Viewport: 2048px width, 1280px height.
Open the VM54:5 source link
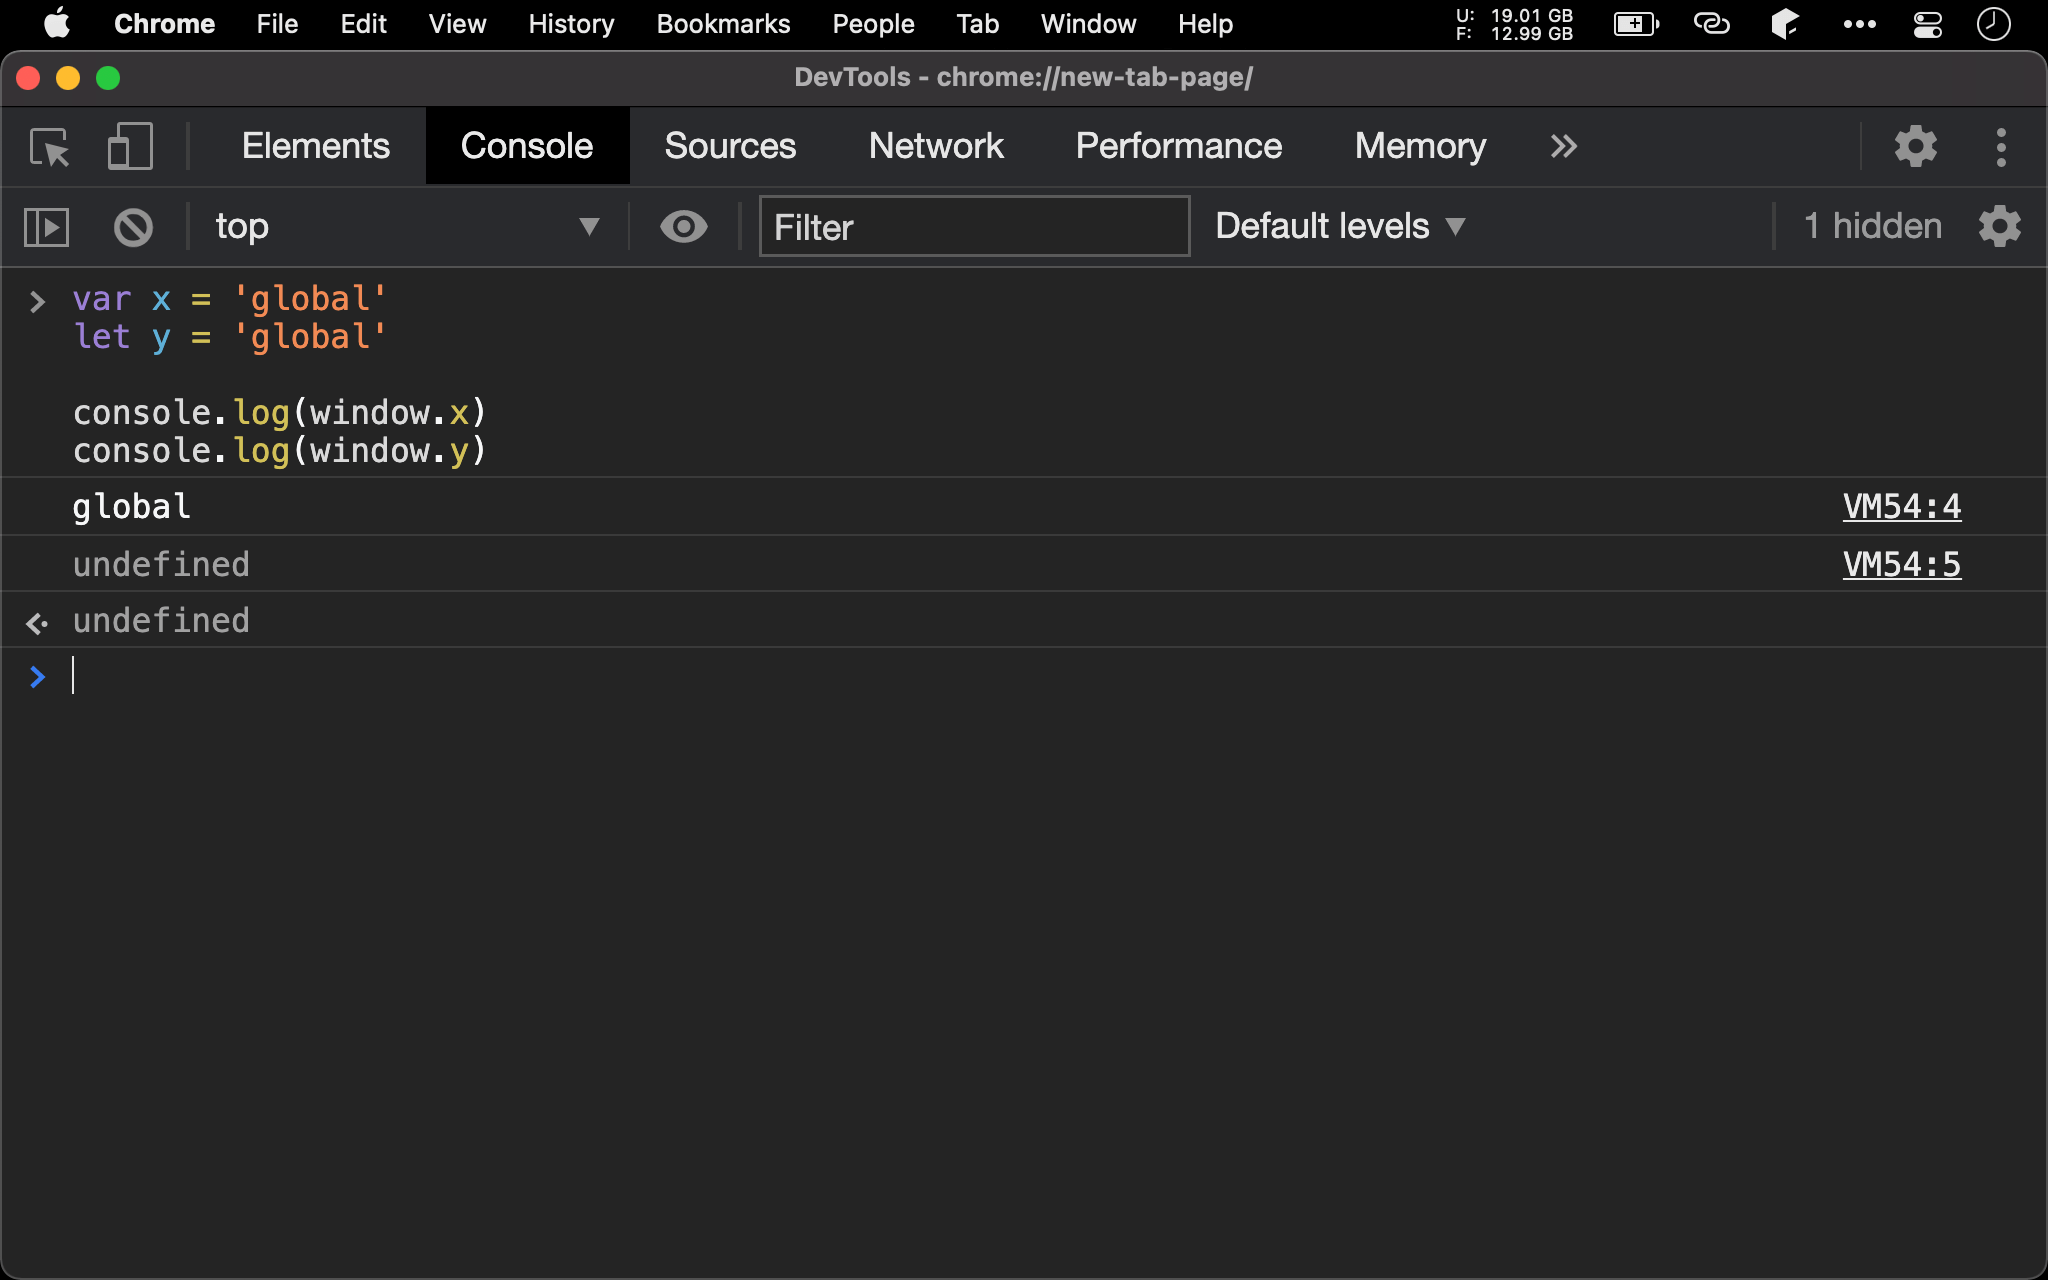point(1901,565)
